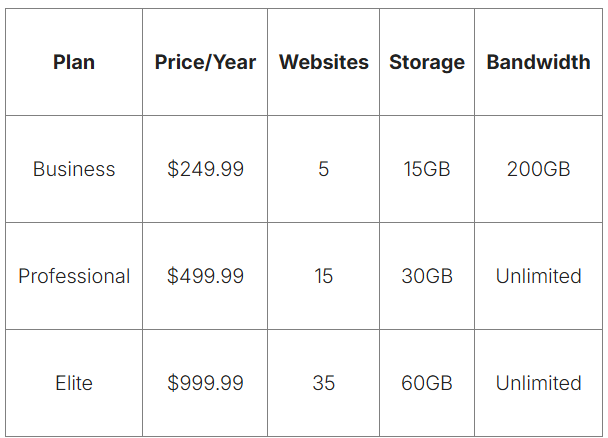608x438 pixels.
Task: Click the Plan column header
Action: pyautogui.click(x=74, y=62)
